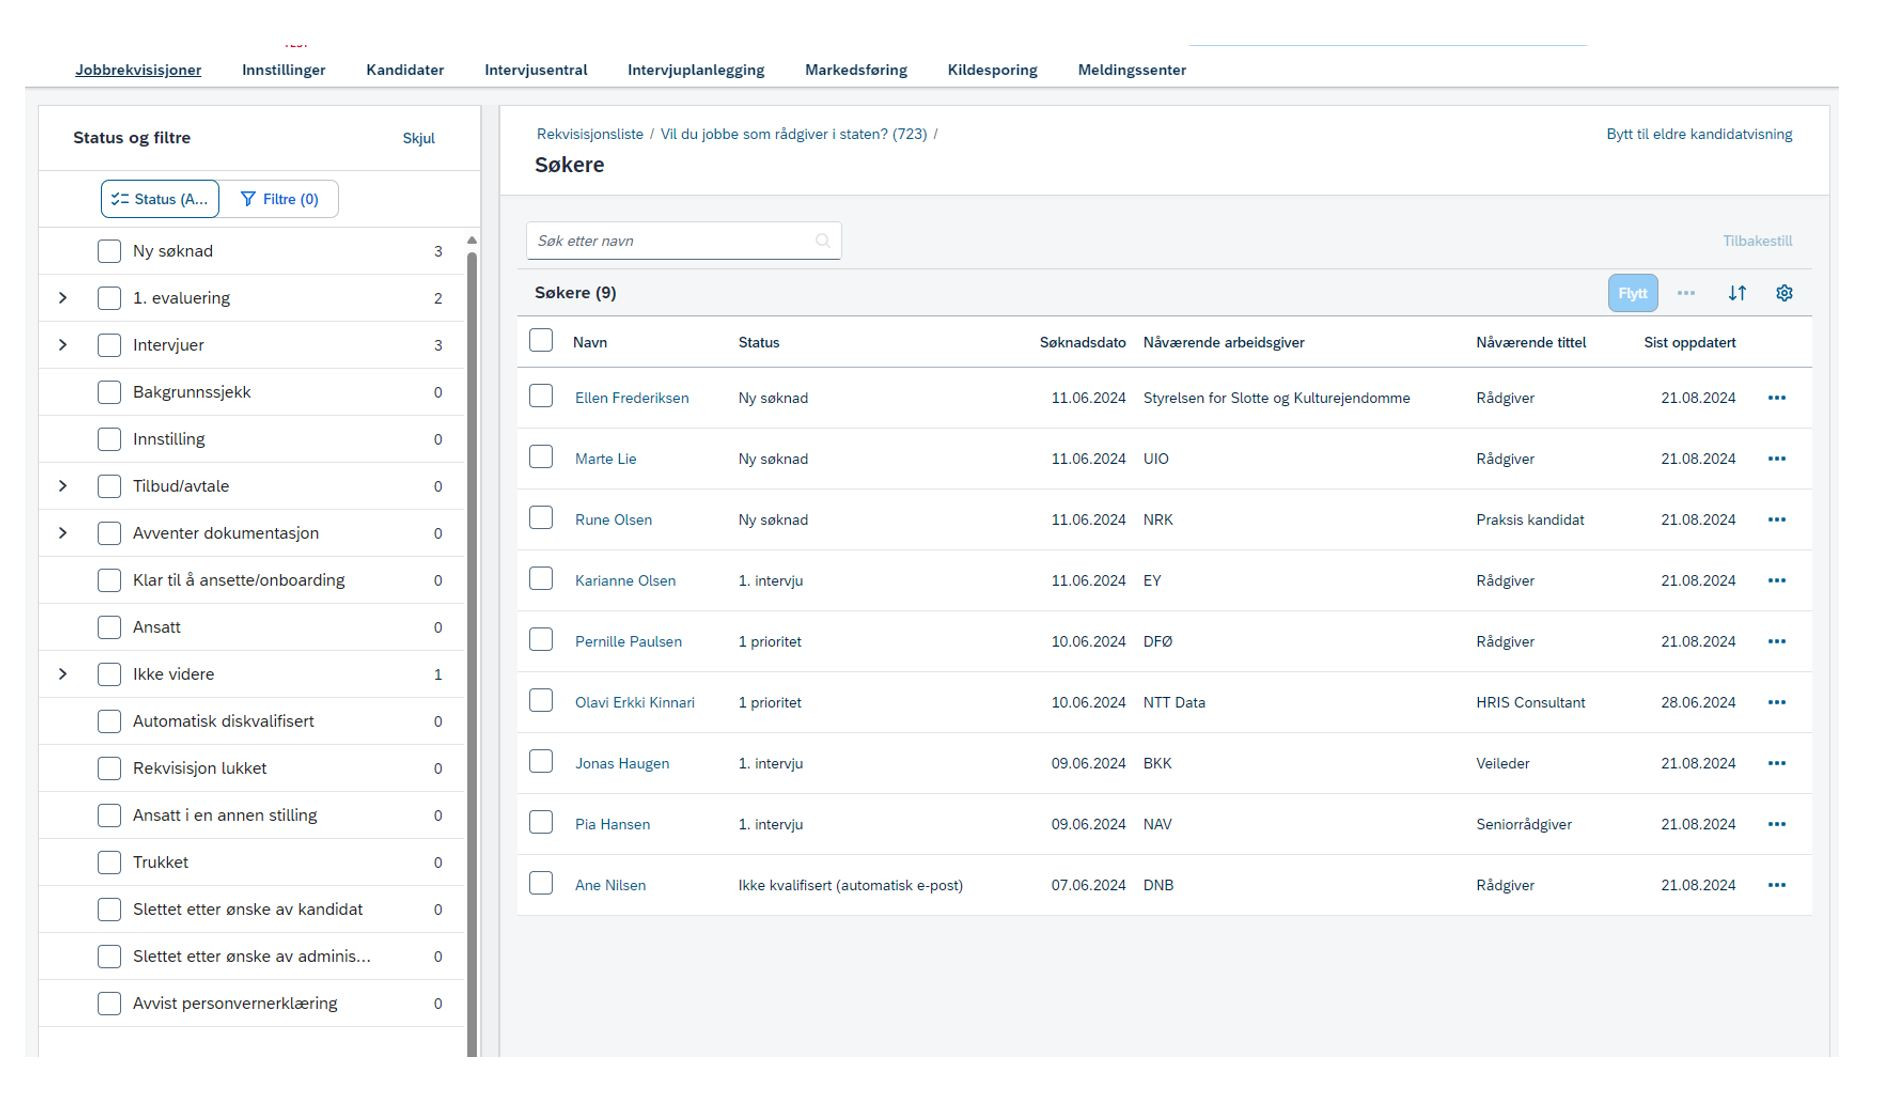
Task: Go to the Meldingssenter tab
Action: [1132, 70]
